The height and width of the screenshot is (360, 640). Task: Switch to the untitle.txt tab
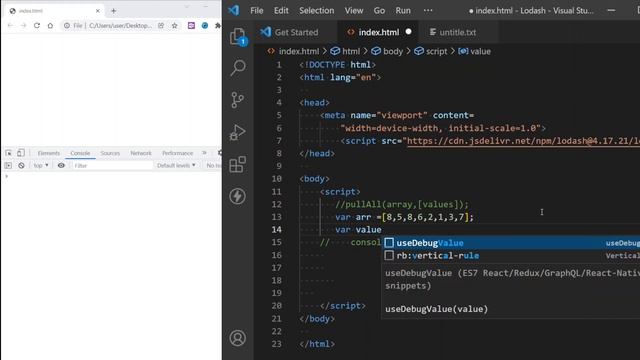click(458, 32)
